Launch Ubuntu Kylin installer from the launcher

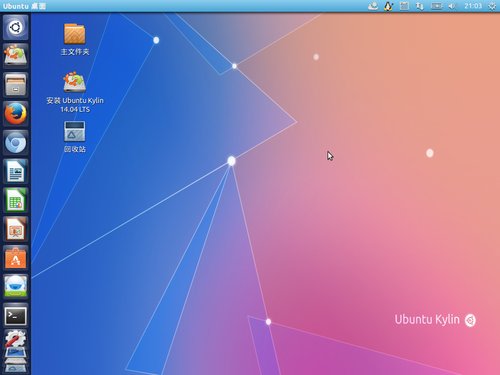pyautogui.click(x=15, y=56)
